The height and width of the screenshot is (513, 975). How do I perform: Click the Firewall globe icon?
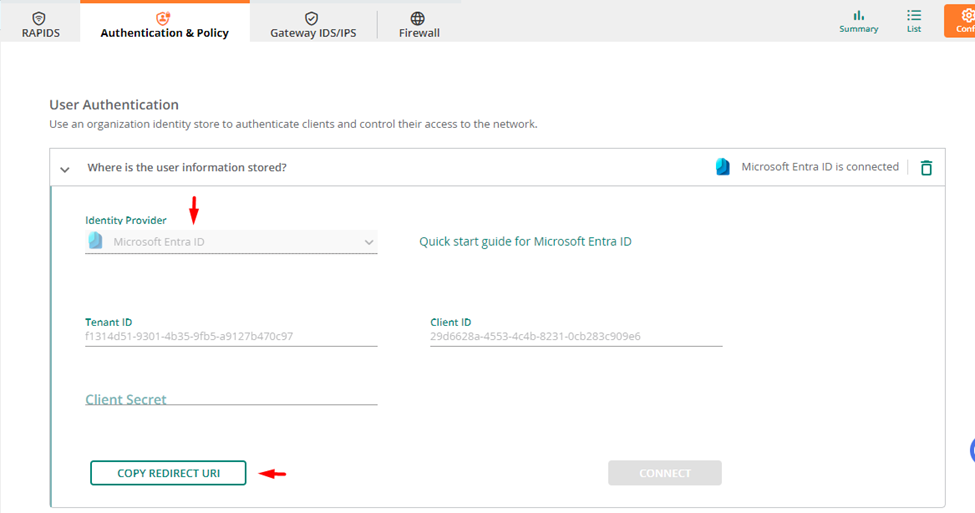point(418,19)
